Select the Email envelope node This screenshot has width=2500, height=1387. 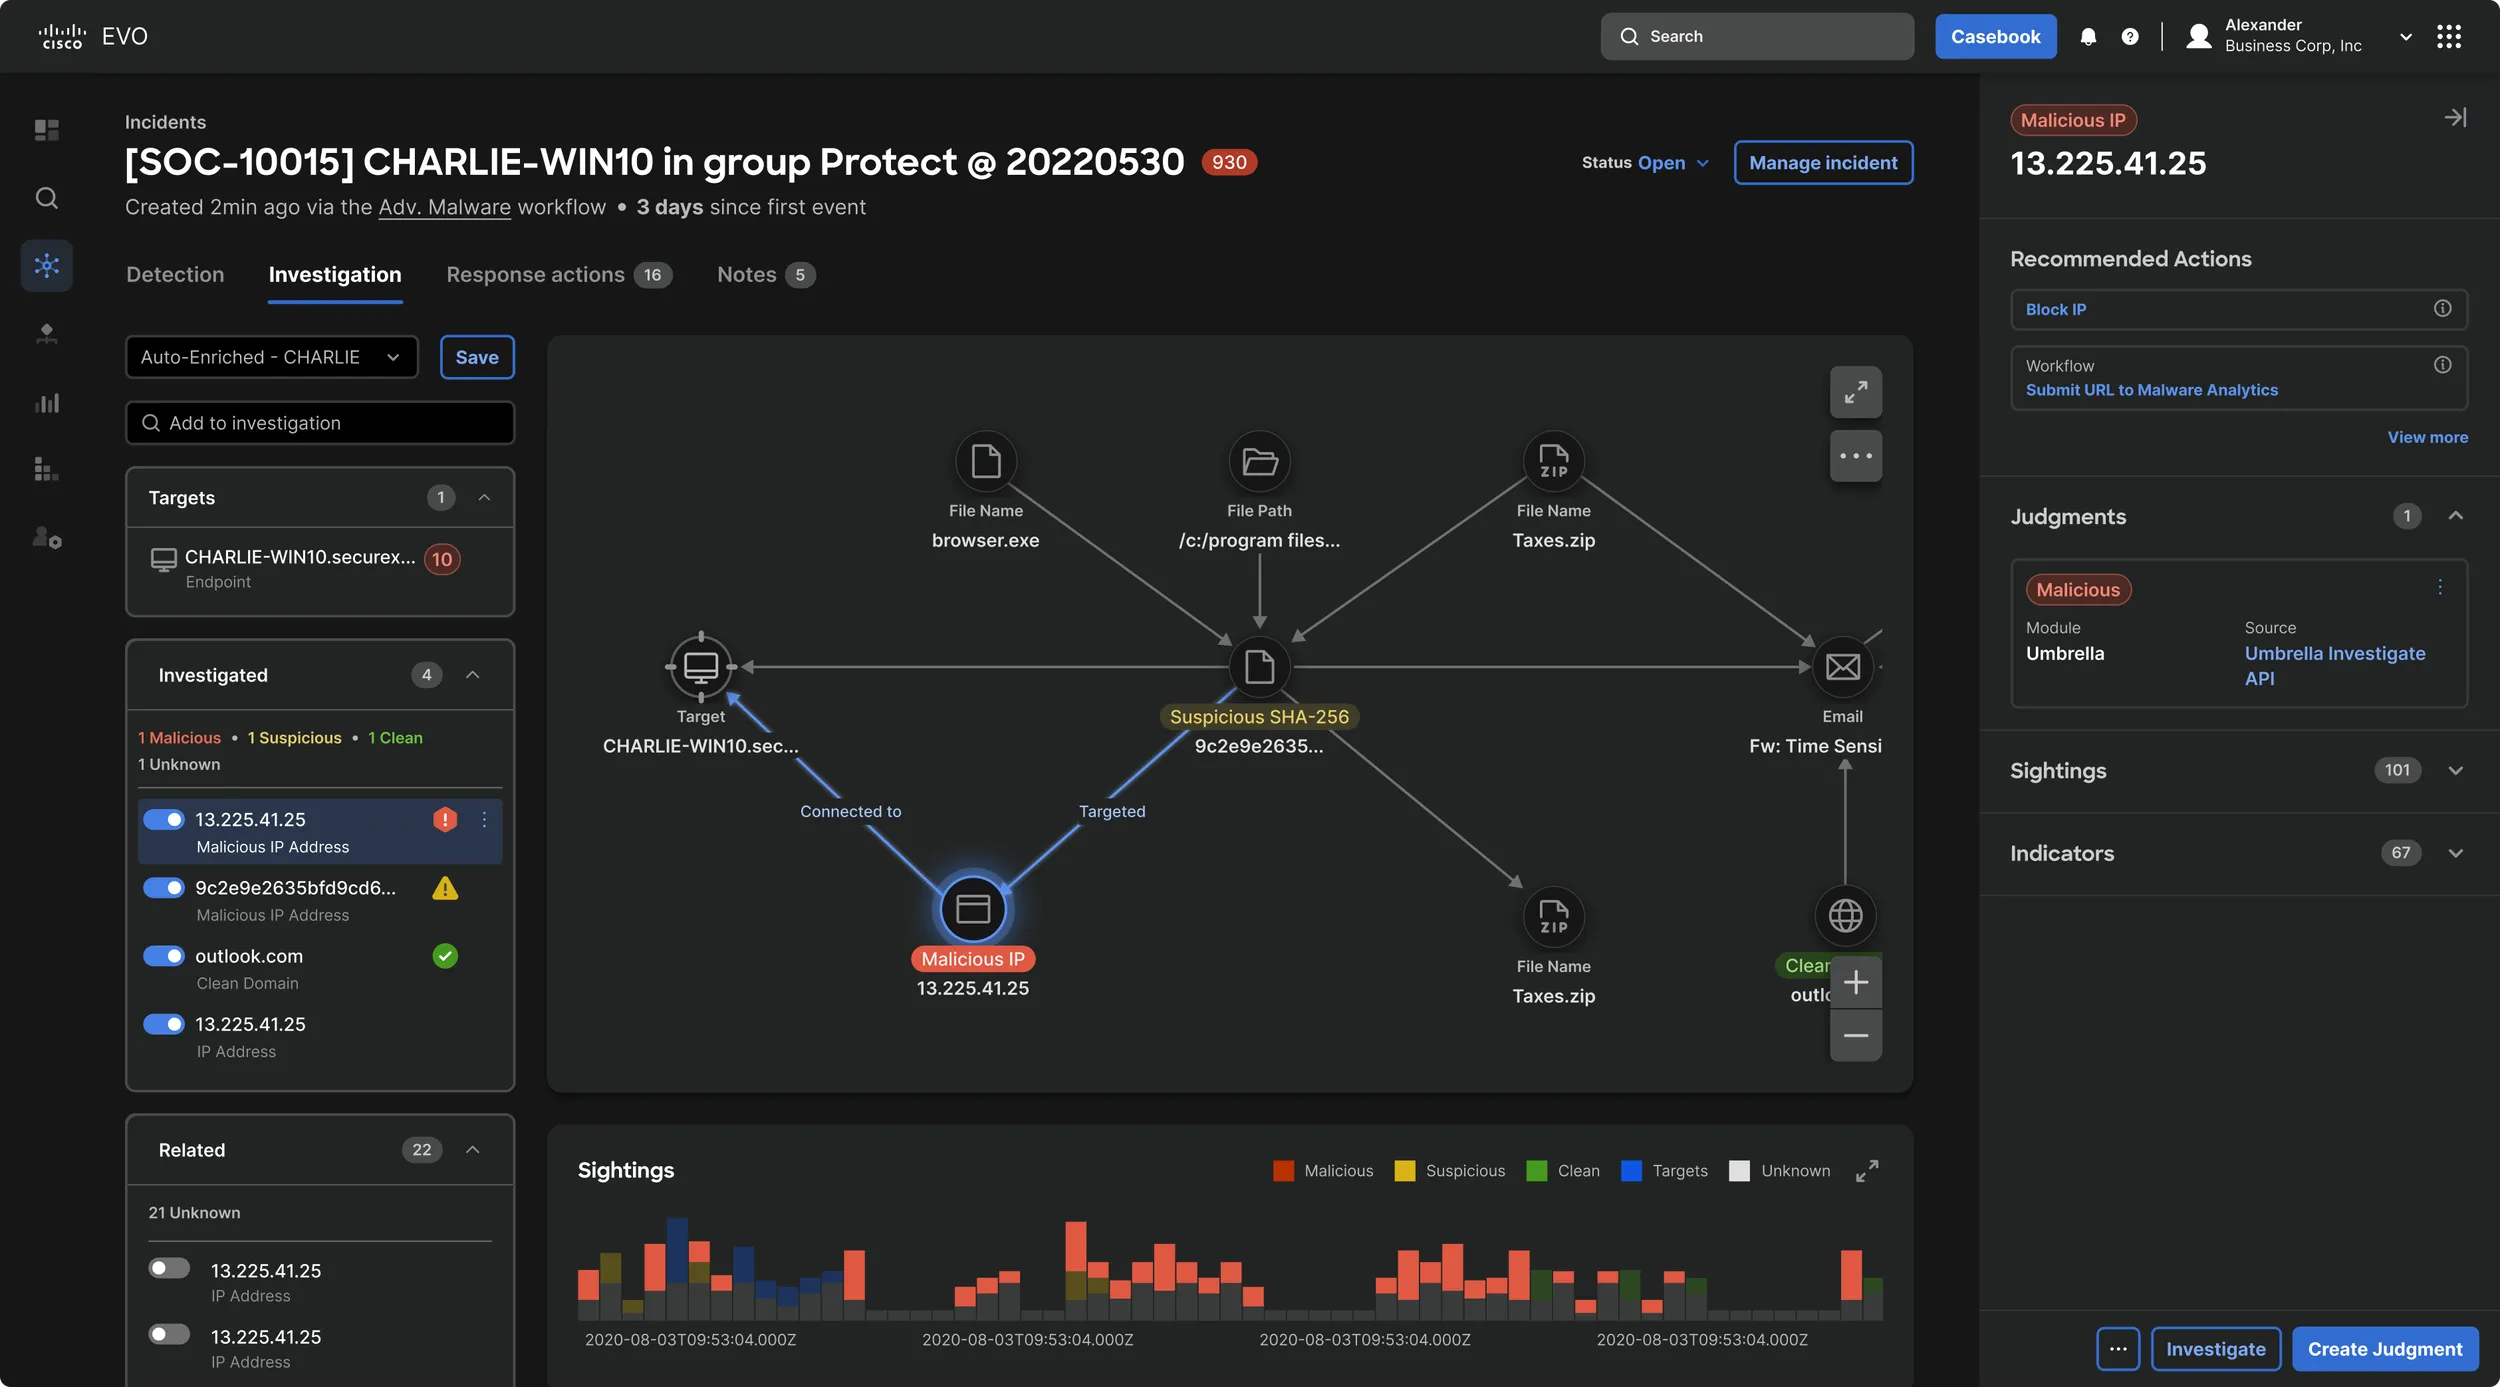(x=1843, y=667)
